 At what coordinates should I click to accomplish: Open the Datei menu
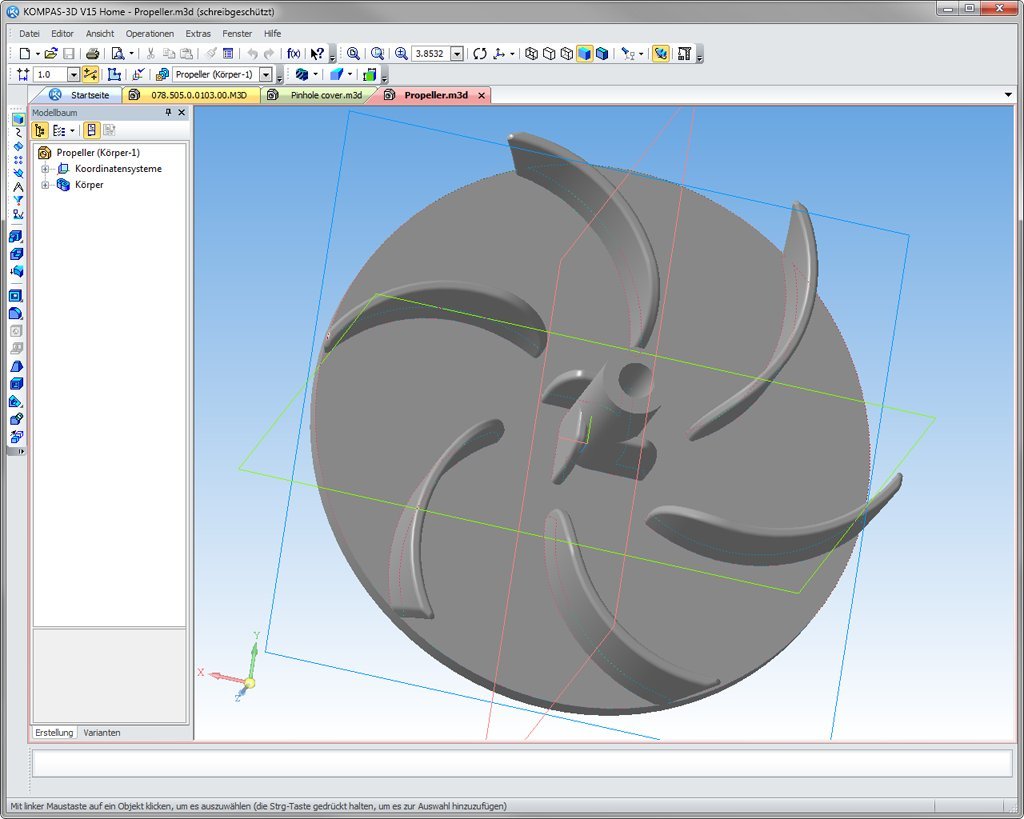coord(29,33)
